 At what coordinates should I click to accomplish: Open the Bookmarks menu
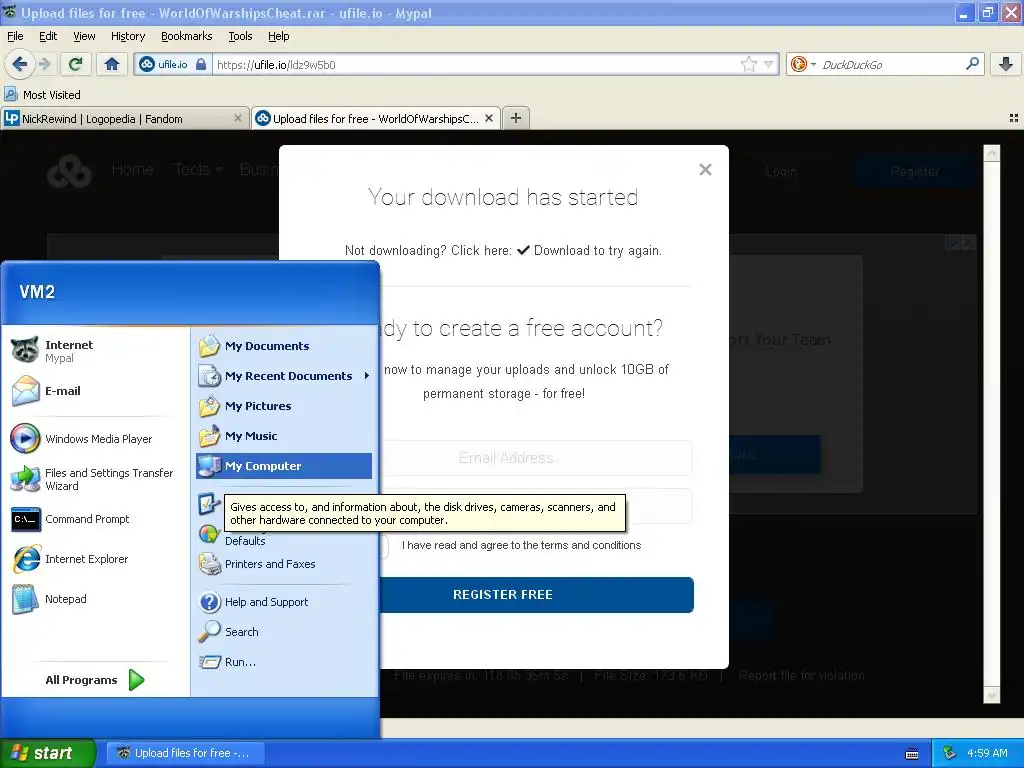[x=186, y=36]
